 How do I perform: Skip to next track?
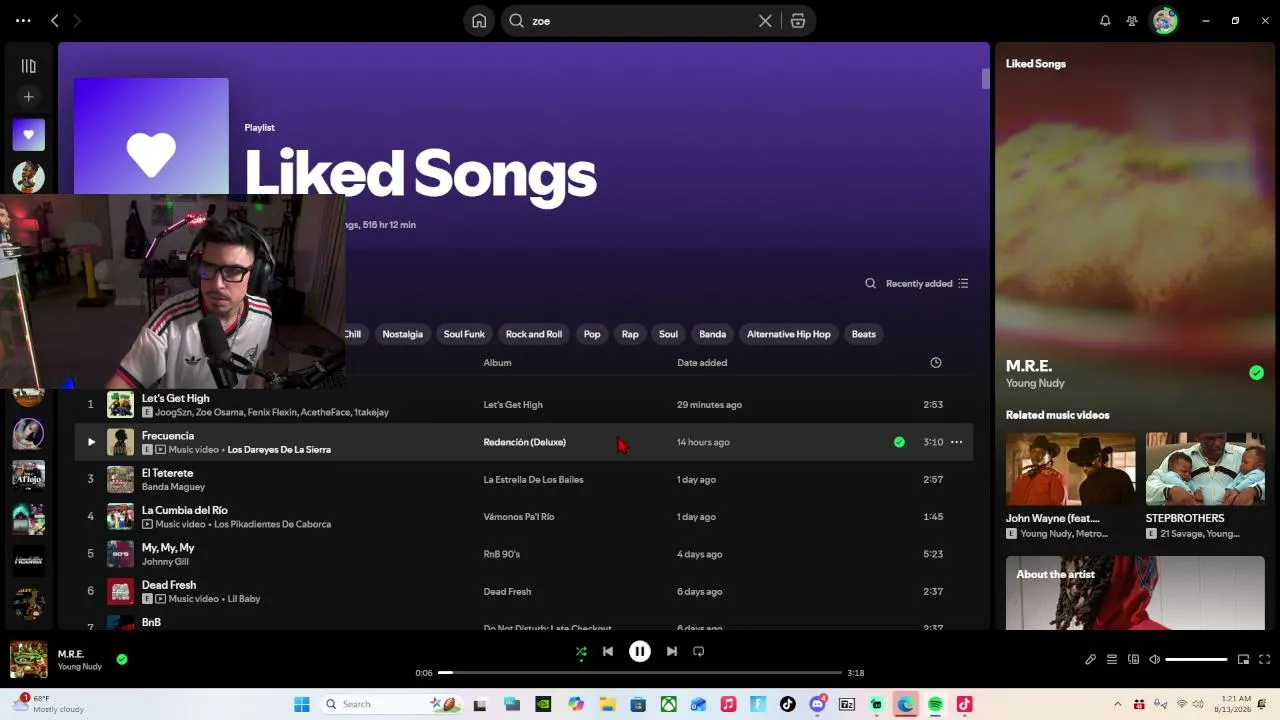[672, 652]
